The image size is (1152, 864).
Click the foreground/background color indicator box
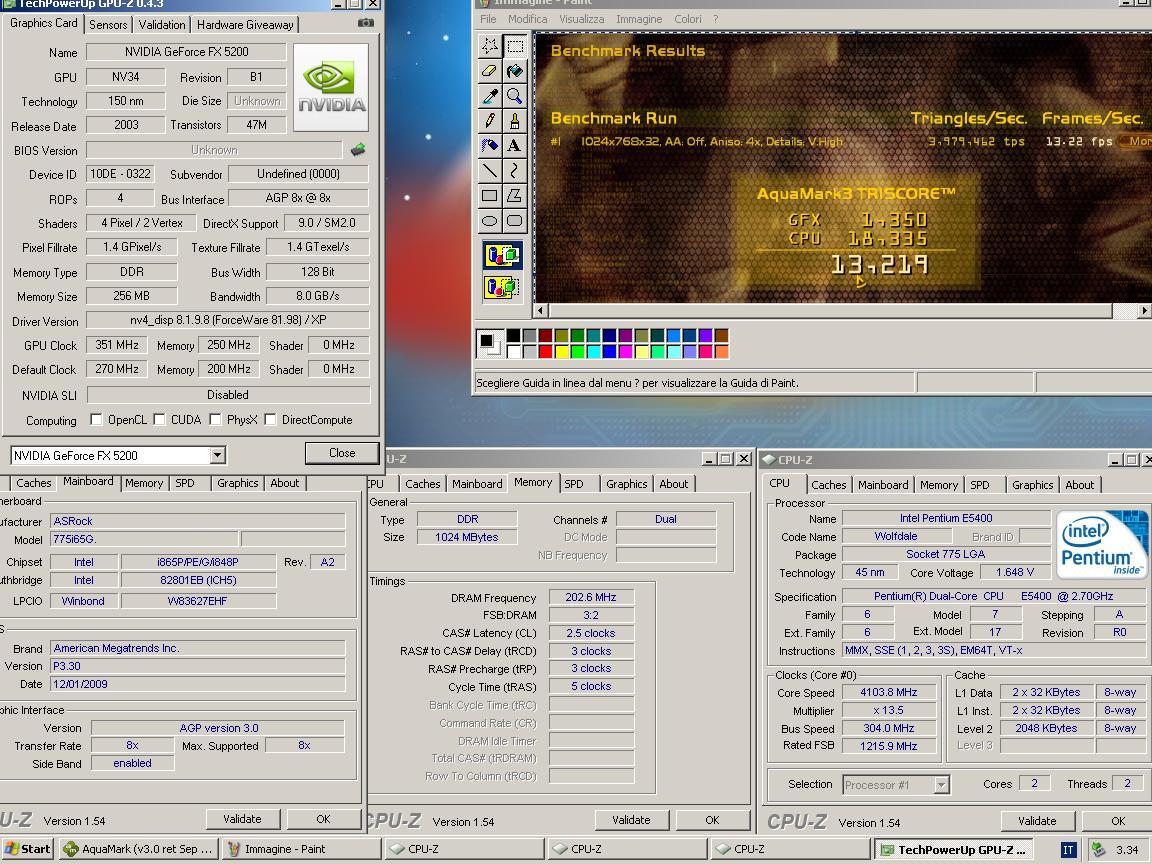coord(490,343)
